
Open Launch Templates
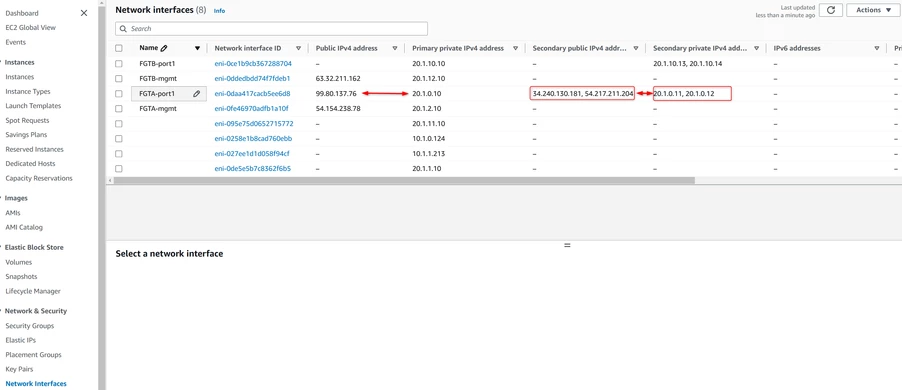33,106
